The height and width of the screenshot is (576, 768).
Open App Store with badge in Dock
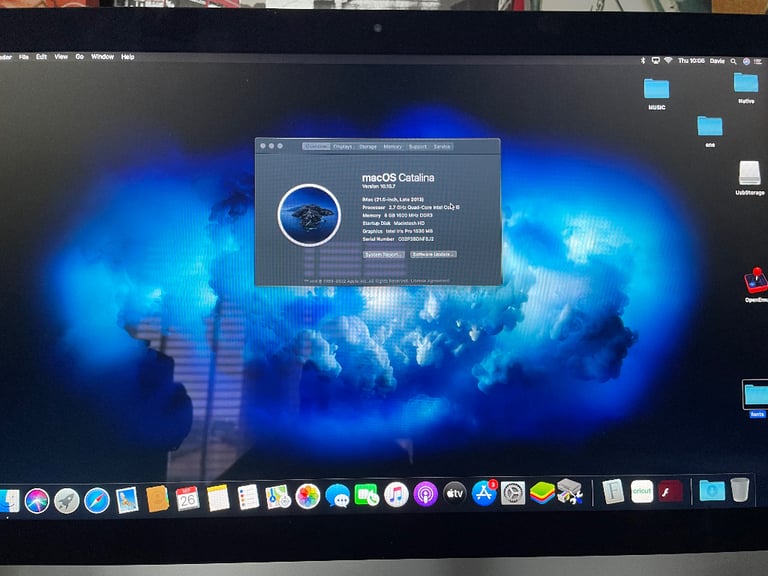[484, 493]
